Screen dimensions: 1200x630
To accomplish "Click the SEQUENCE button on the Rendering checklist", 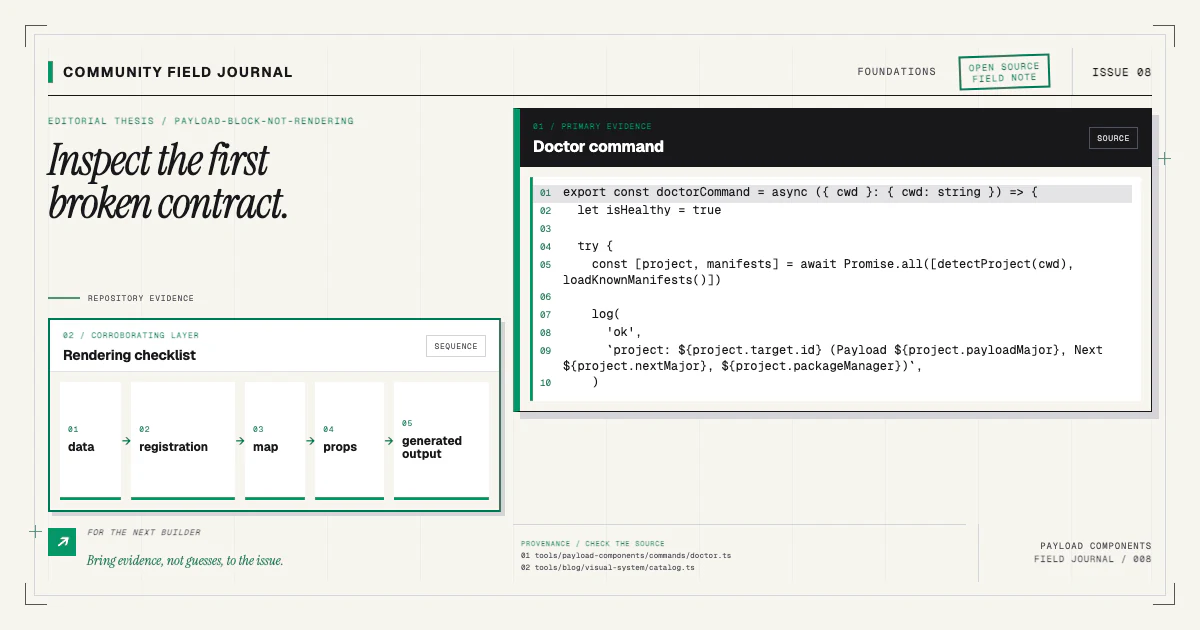I will 456,346.
